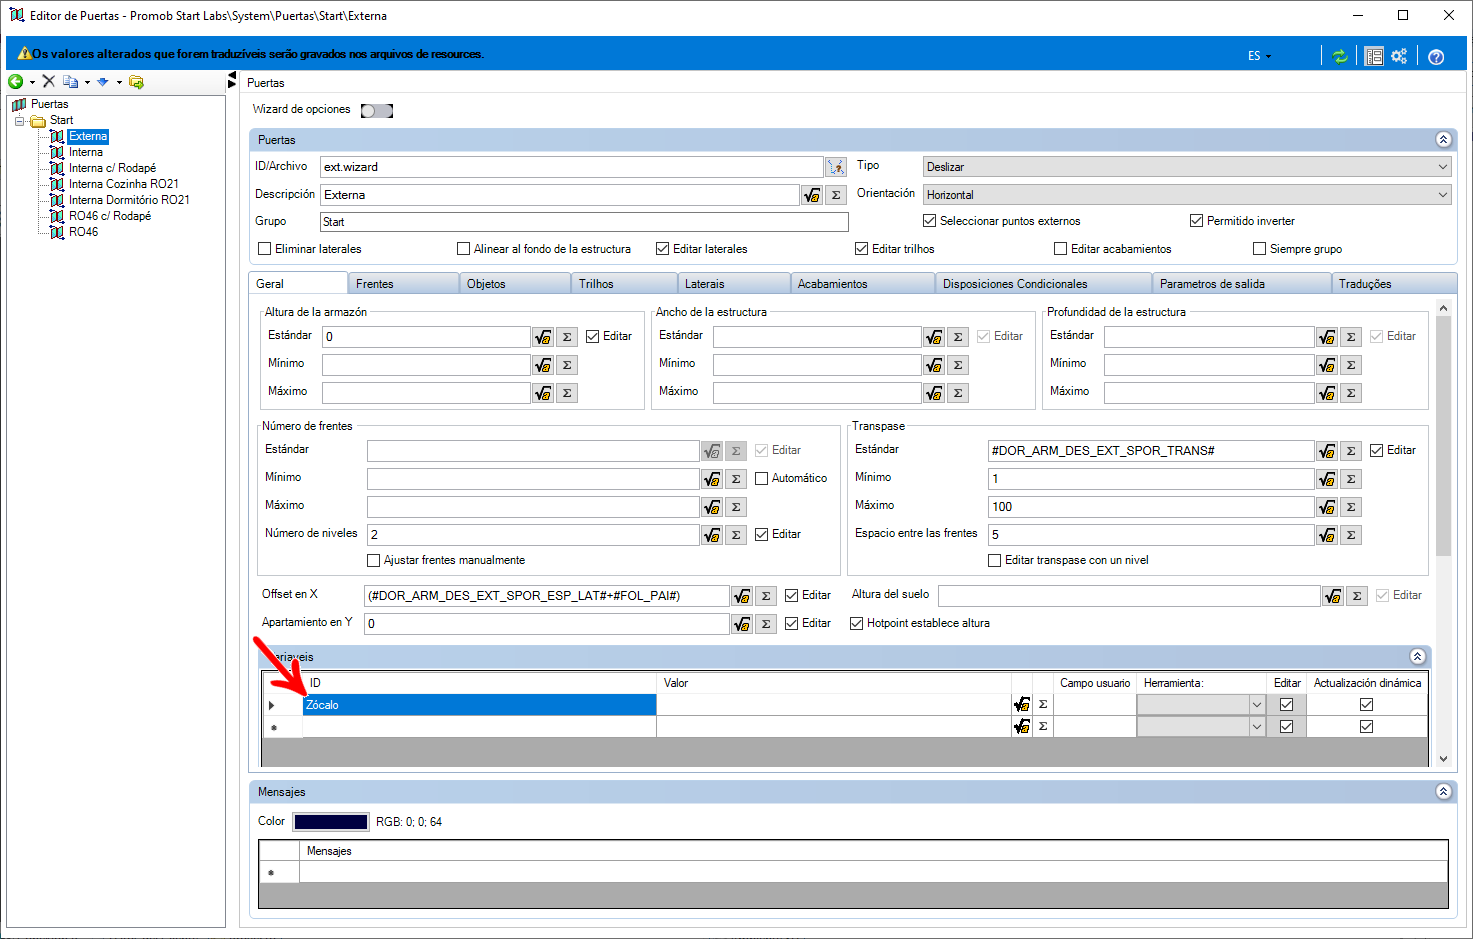Image resolution: width=1473 pixels, height=939 pixels.
Task: Switch to the Objetos tab
Action: [x=515, y=284]
